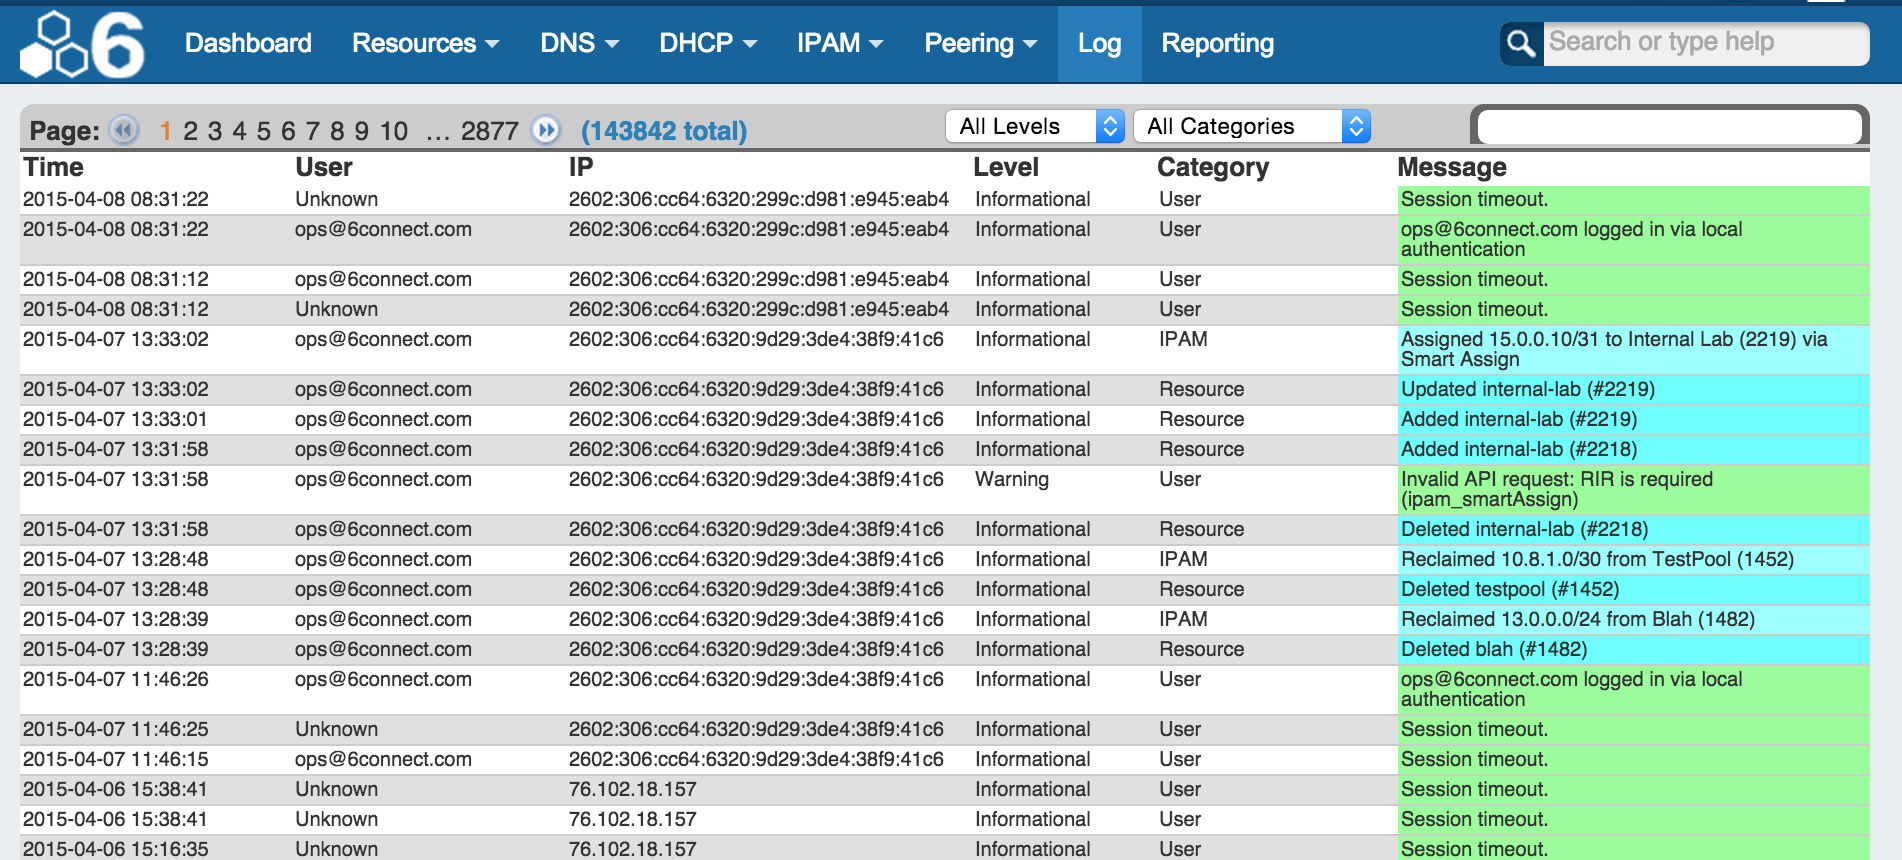The width and height of the screenshot is (1902, 860).
Task: Open the Peering menu
Action: 980,43
